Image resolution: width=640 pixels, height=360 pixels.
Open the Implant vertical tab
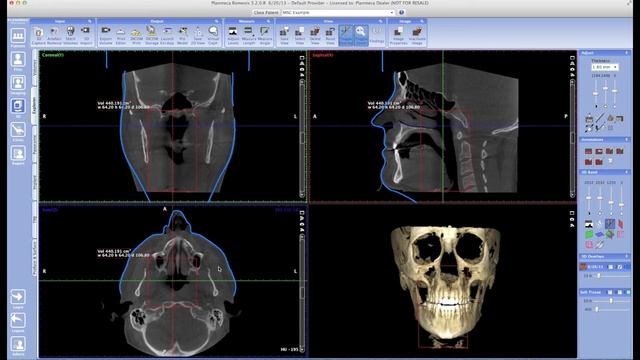tap(35, 182)
